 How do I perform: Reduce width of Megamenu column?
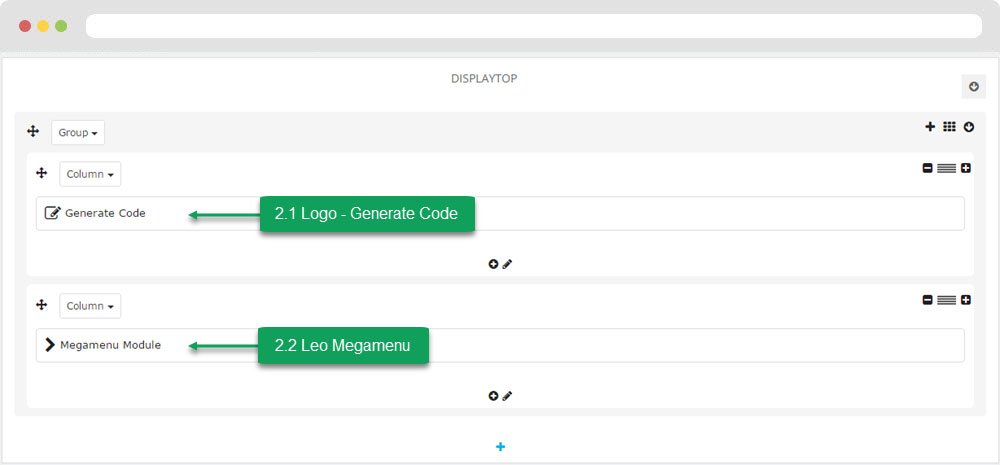point(927,300)
